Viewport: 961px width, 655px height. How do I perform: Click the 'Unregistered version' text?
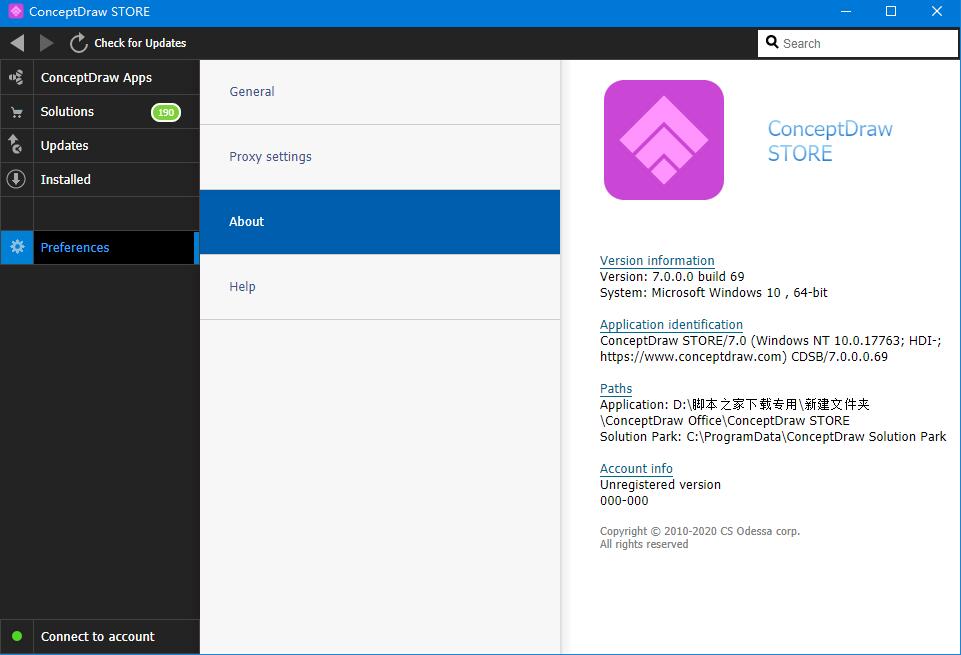click(x=660, y=485)
